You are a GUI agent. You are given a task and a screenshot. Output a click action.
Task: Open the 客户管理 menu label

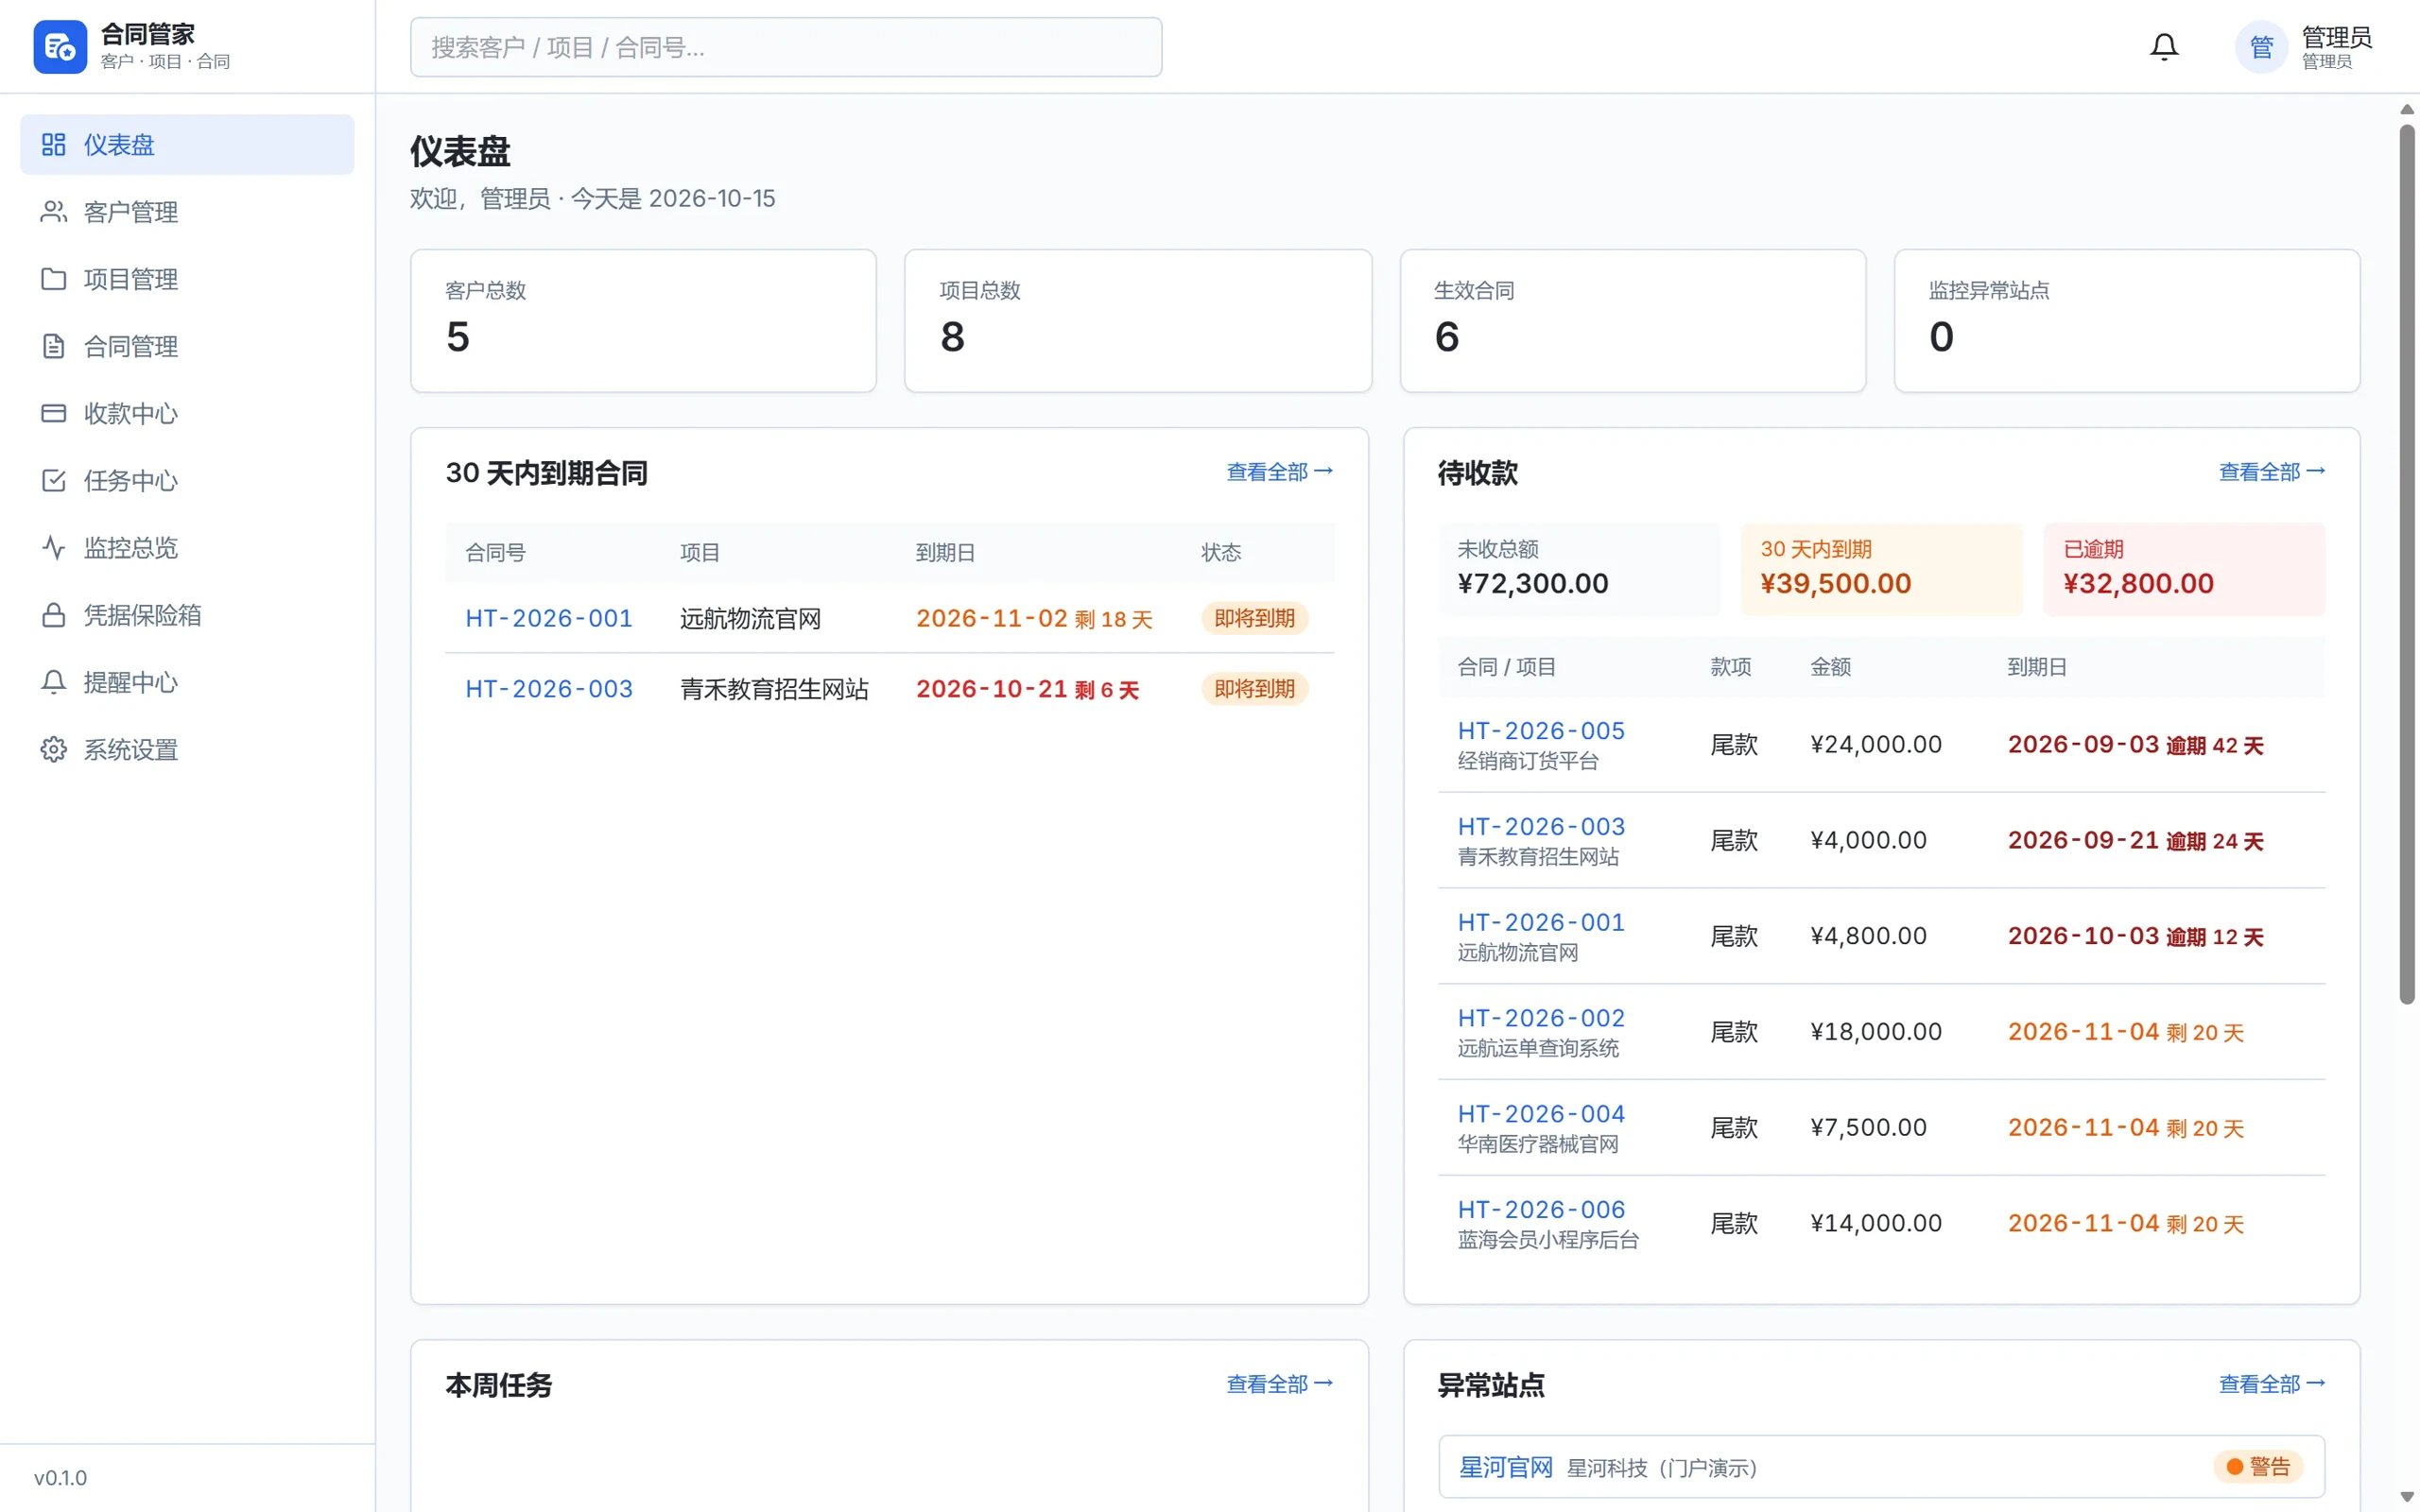(131, 212)
